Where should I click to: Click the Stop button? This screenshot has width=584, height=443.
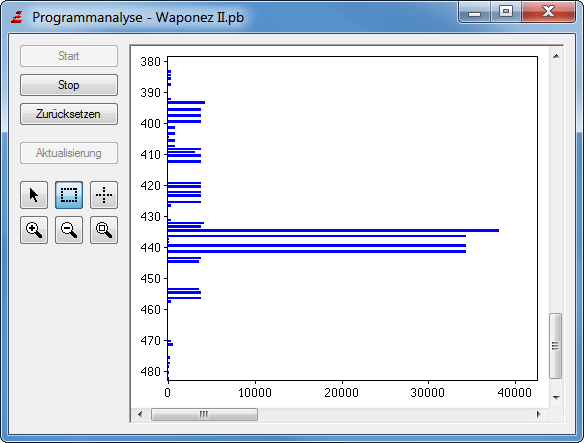(x=69, y=85)
